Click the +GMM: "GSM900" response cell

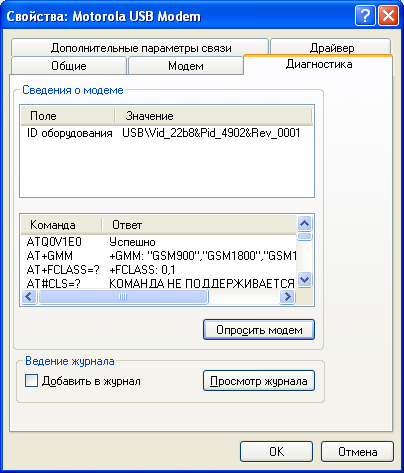(202, 256)
